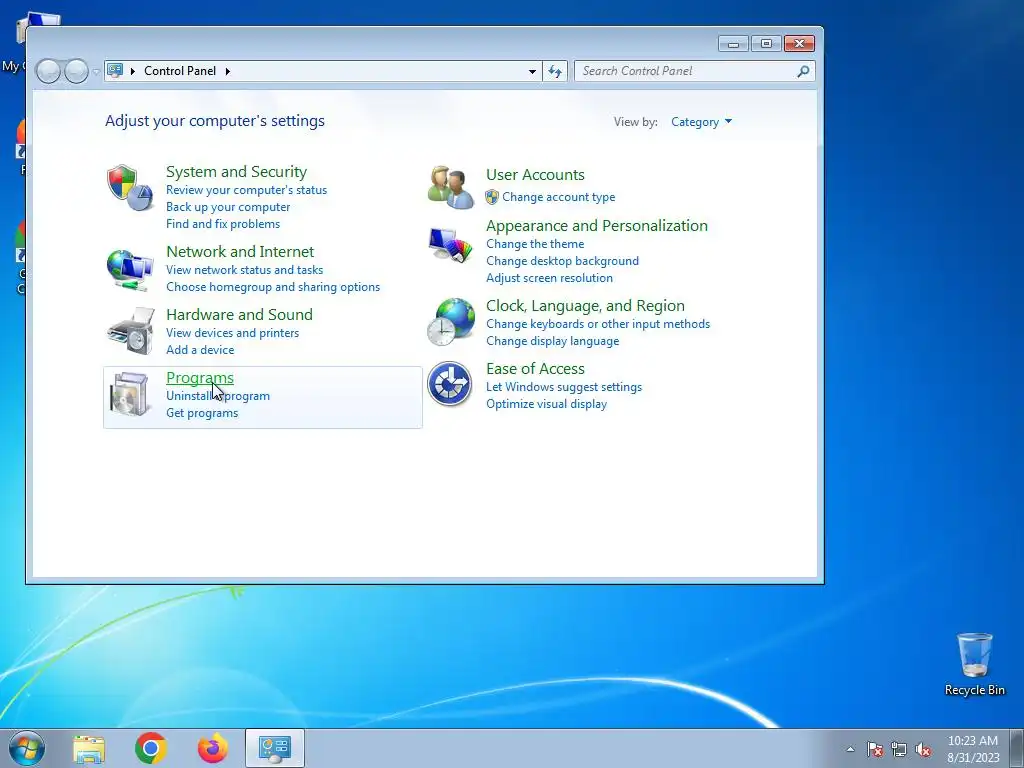Open Review your computer's status
Image resolution: width=1024 pixels, height=768 pixels.
pyautogui.click(x=246, y=190)
